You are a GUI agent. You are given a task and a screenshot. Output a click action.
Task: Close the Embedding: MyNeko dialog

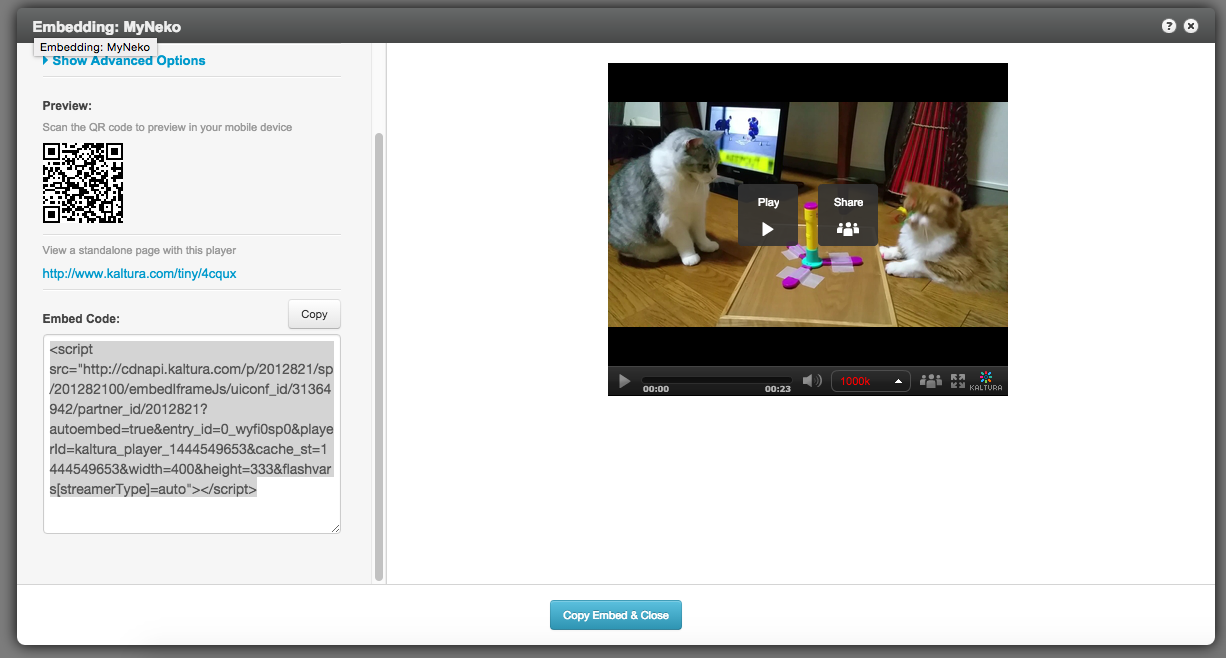(x=1191, y=26)
